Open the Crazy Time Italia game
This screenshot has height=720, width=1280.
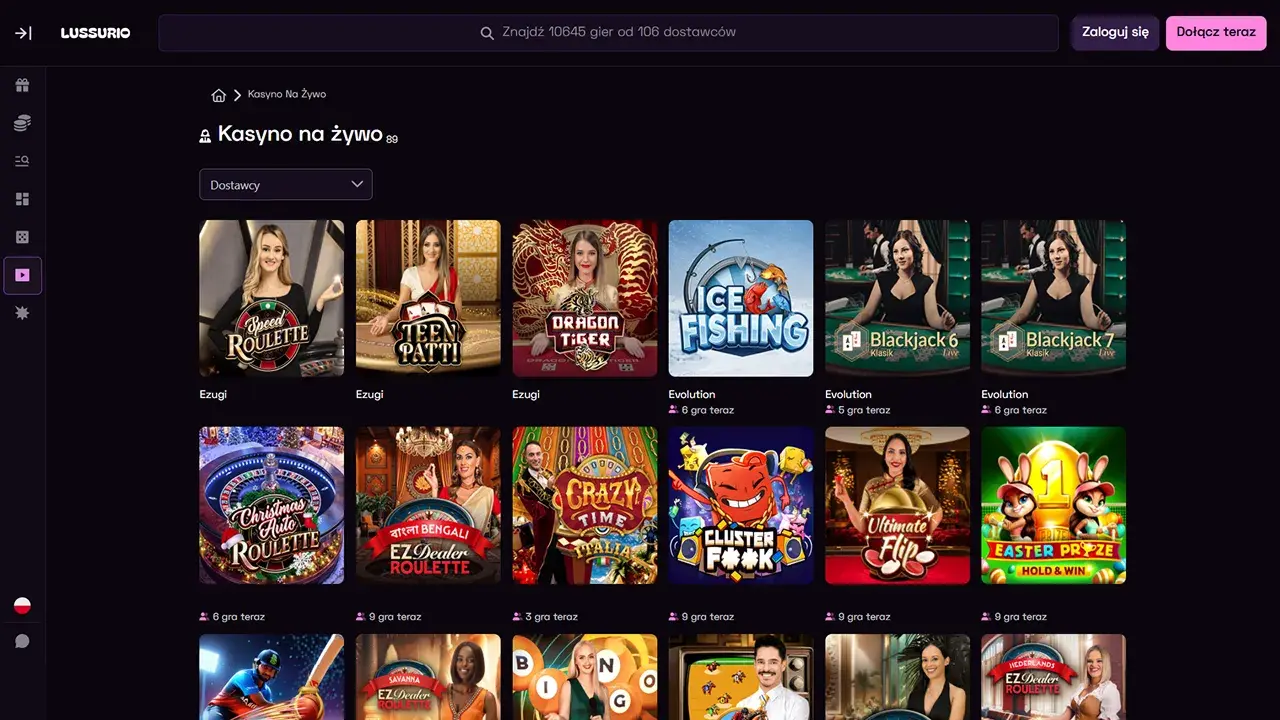pyautogui.click(x=585, y=505)
